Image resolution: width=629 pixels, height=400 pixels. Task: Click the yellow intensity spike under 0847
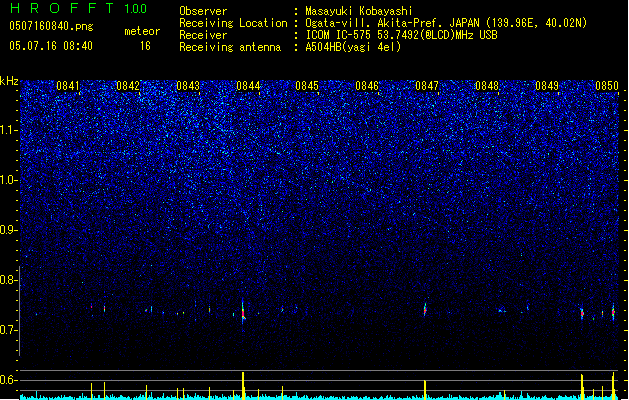click(425, 390)
